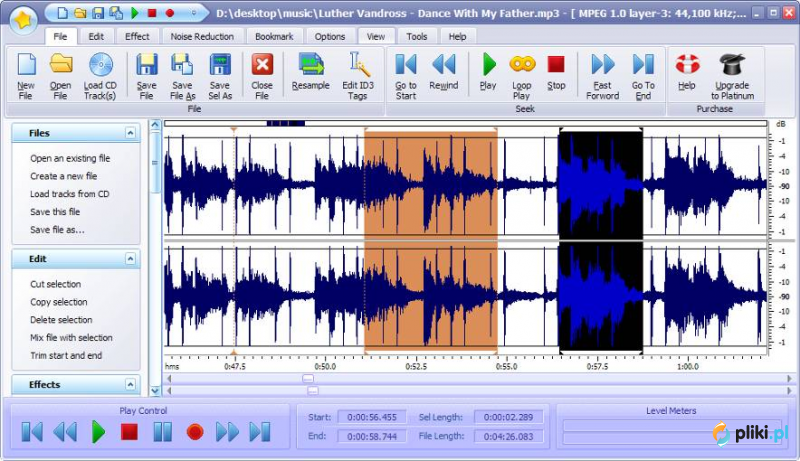The image size is (800, 461).
Task: Click quick-access open folder icon
Action: click(80, 13)
